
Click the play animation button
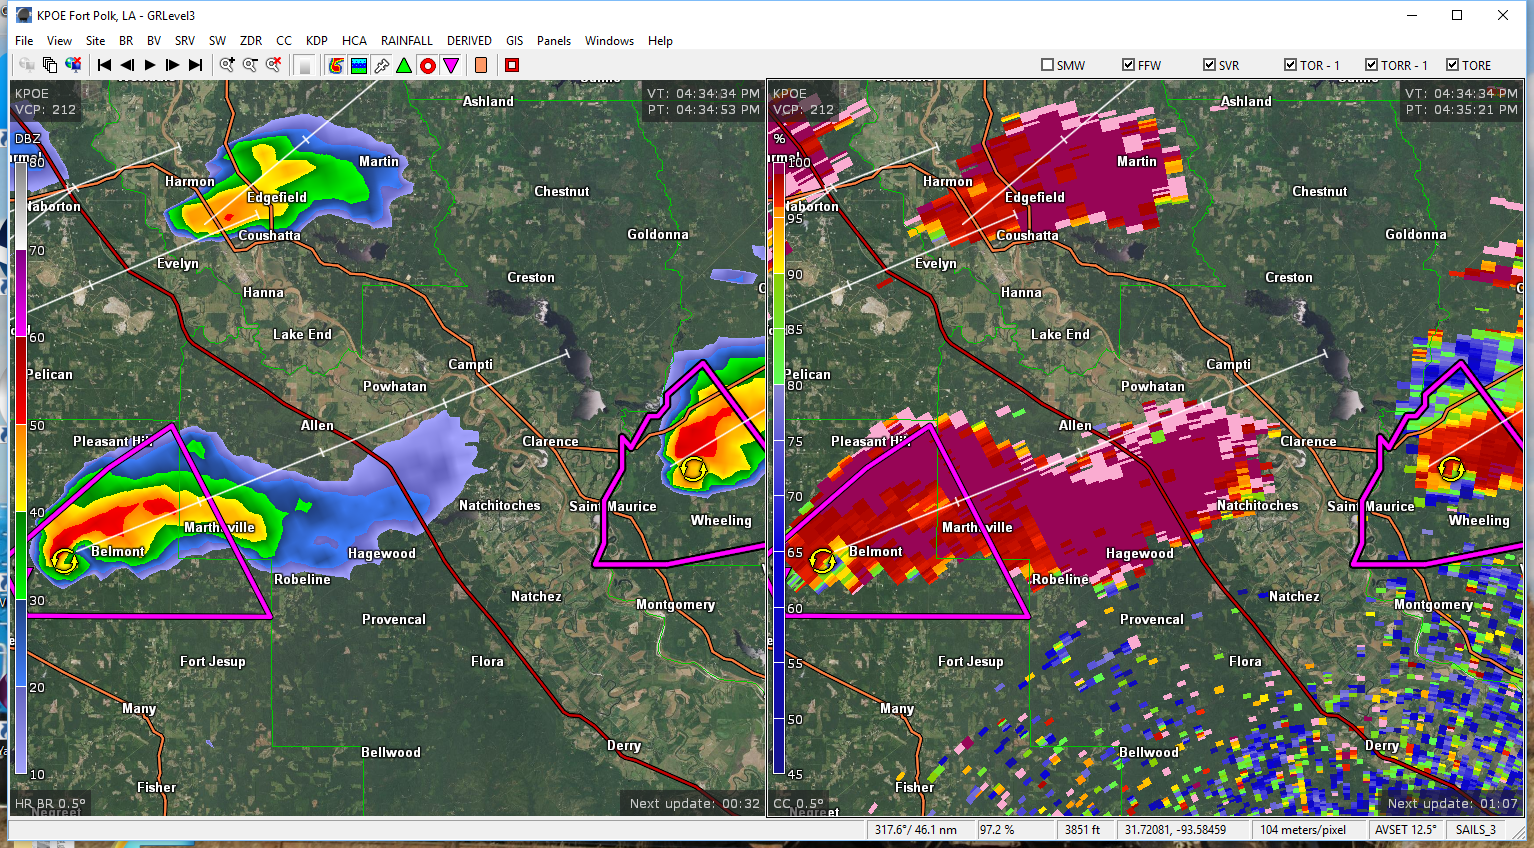pos(150,65)
